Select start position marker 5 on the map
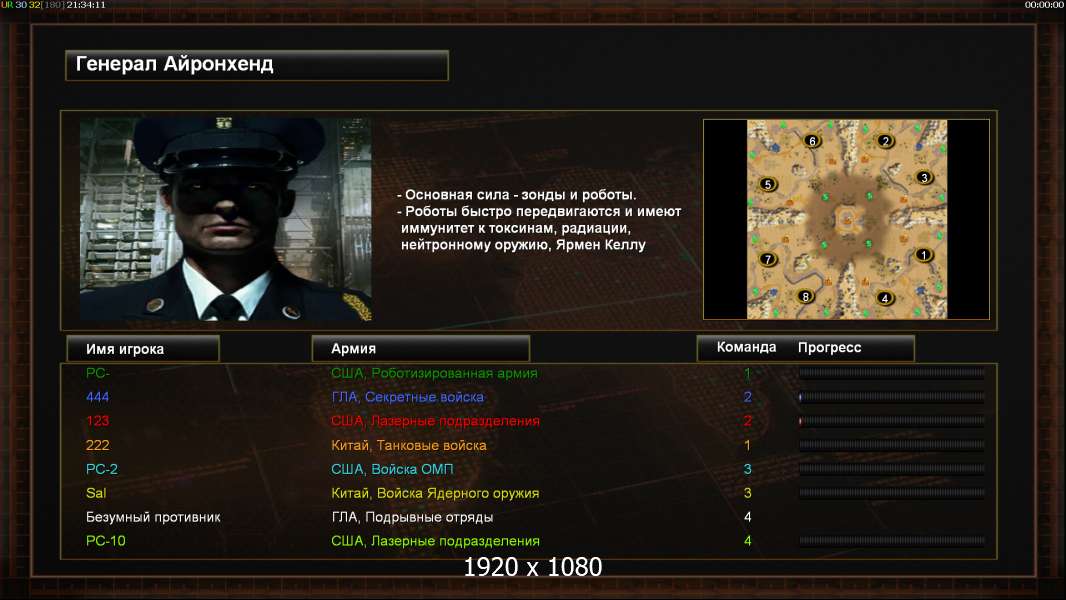Image resolution: width=1066 pixels, height=600 pixels. tap(768, 184)
